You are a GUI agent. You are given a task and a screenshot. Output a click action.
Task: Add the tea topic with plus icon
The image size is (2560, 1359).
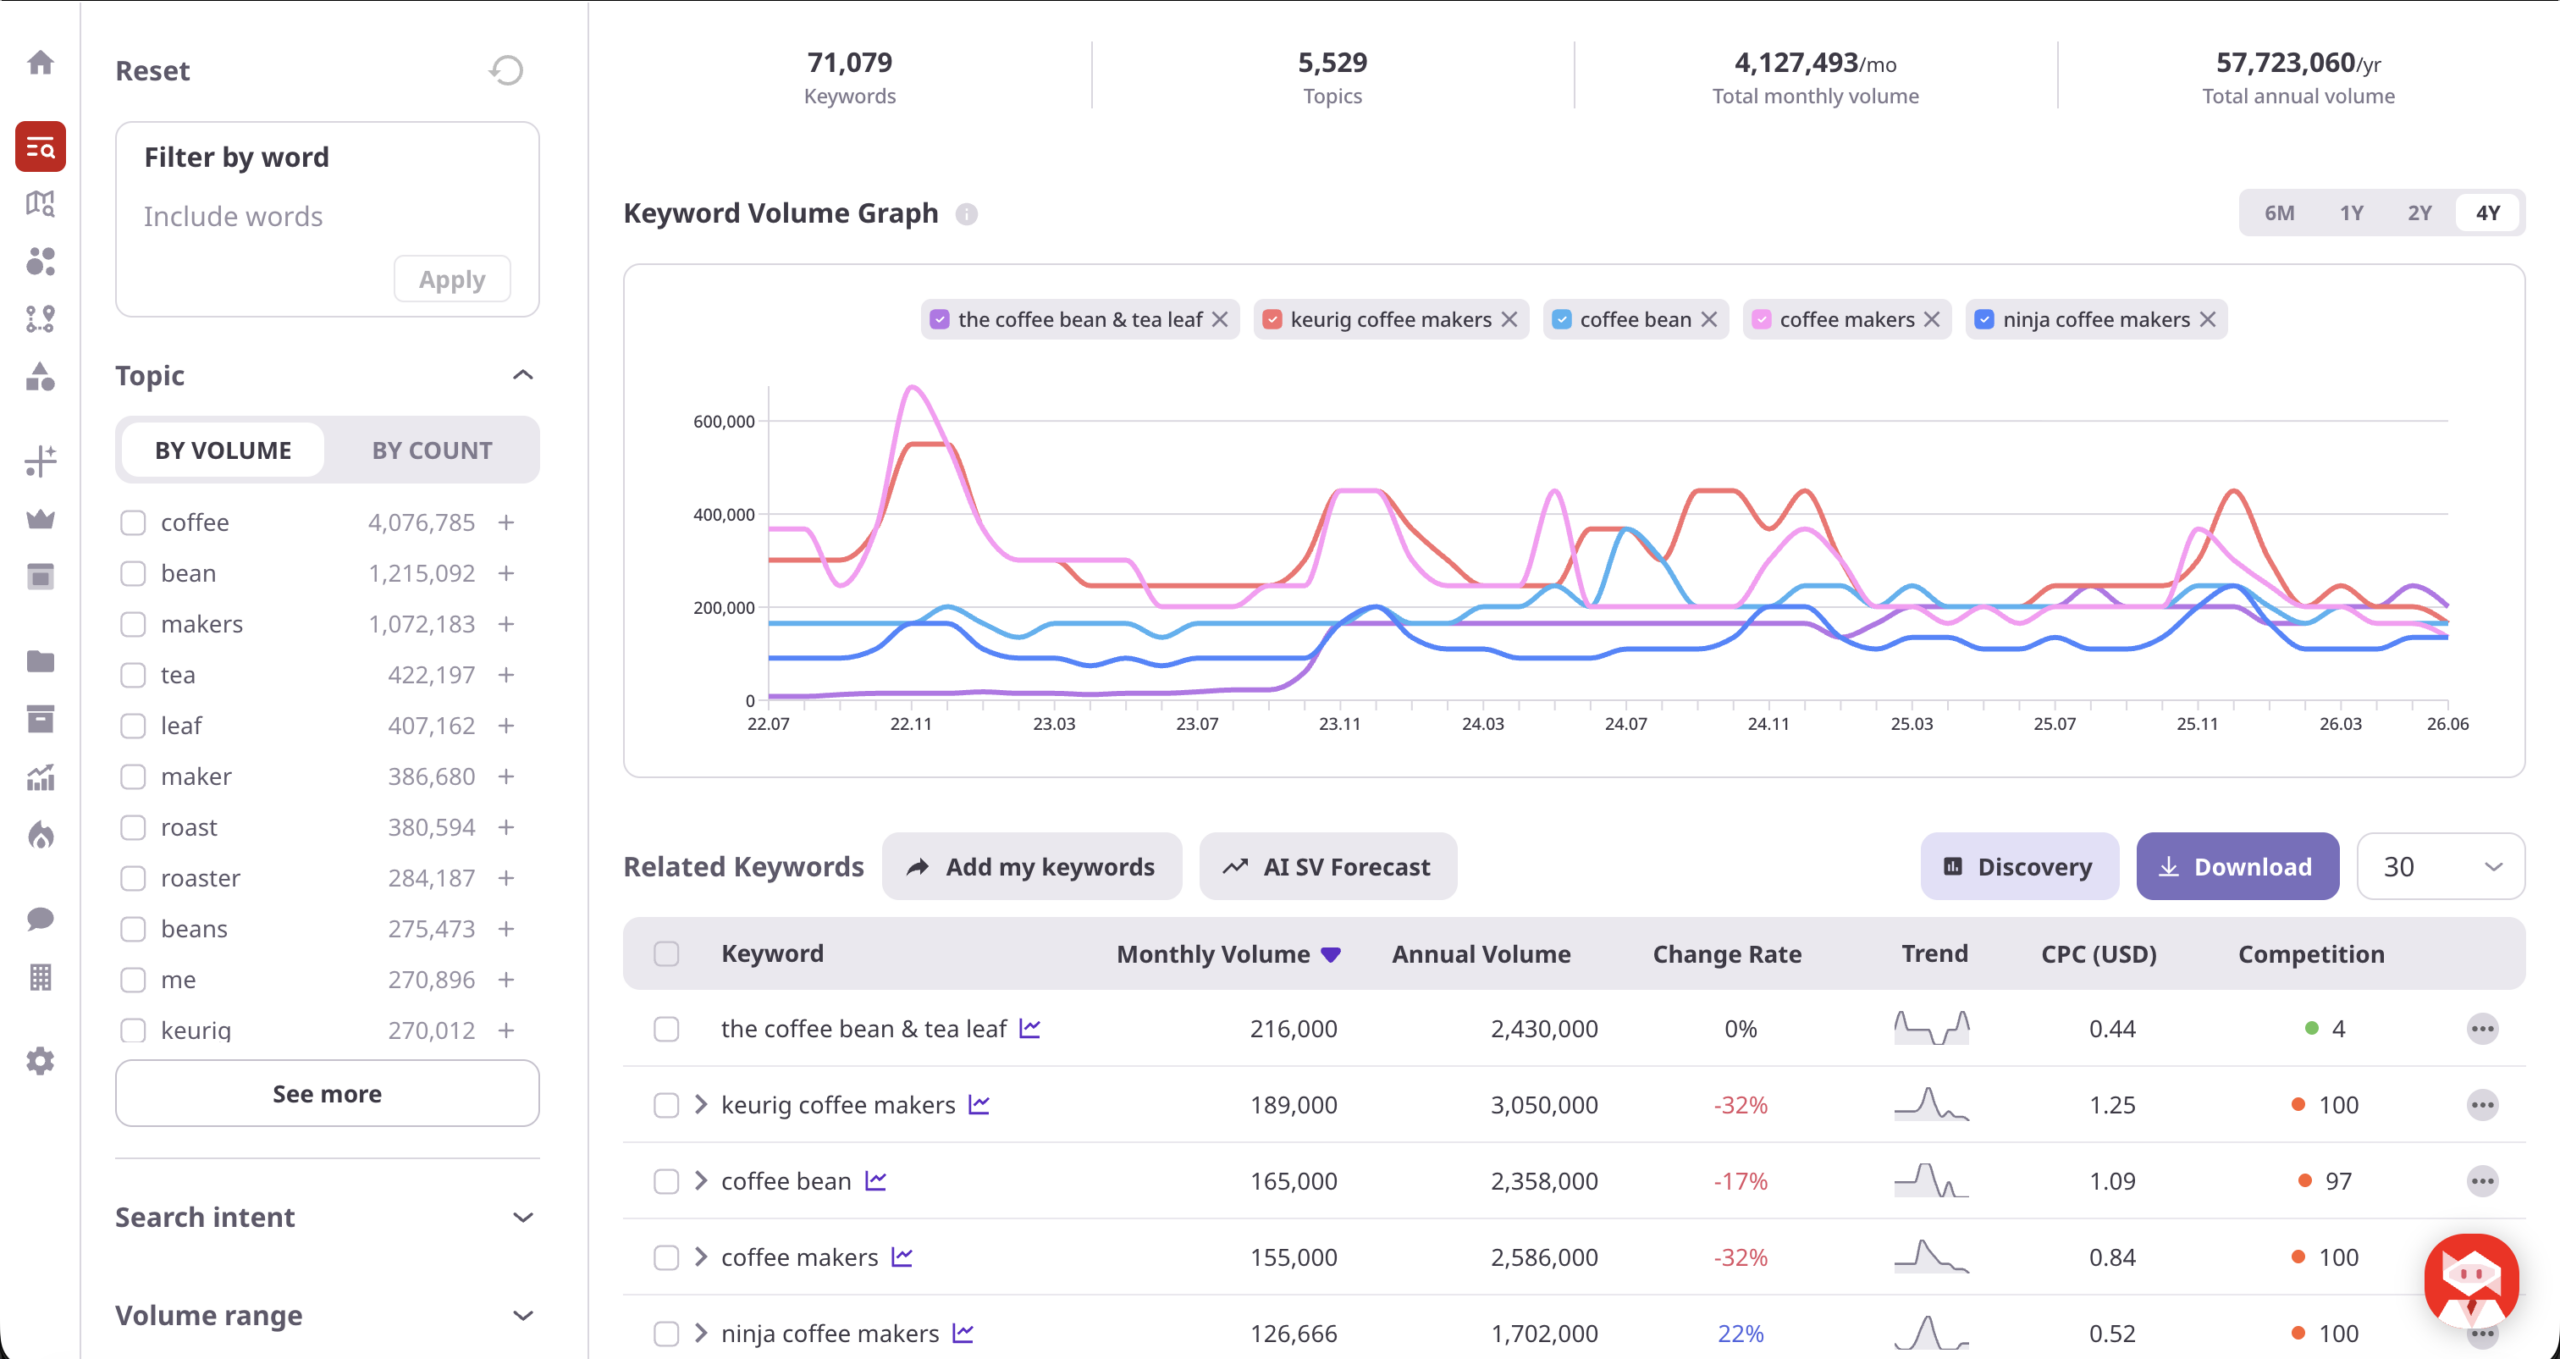click(507, 675)
